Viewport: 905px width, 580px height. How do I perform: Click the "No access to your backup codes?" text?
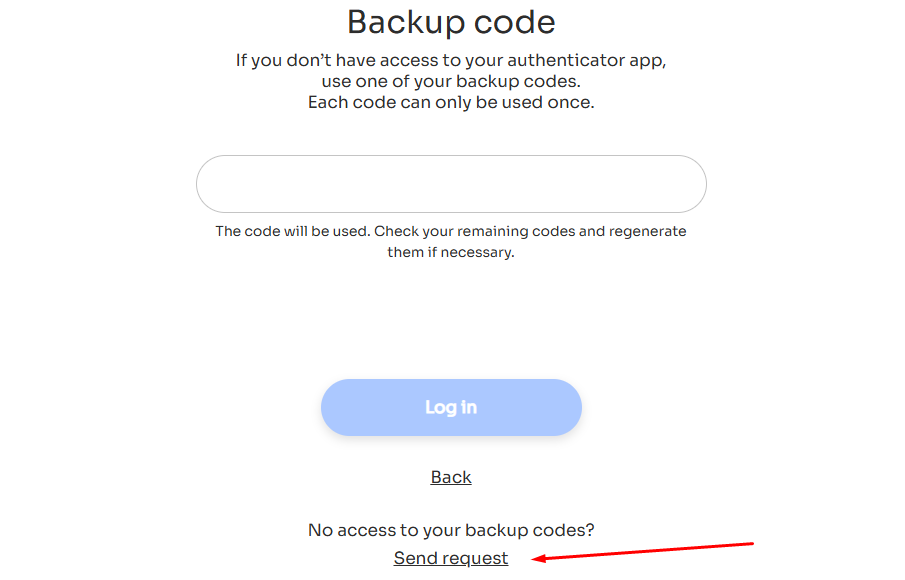pos(451,530)
